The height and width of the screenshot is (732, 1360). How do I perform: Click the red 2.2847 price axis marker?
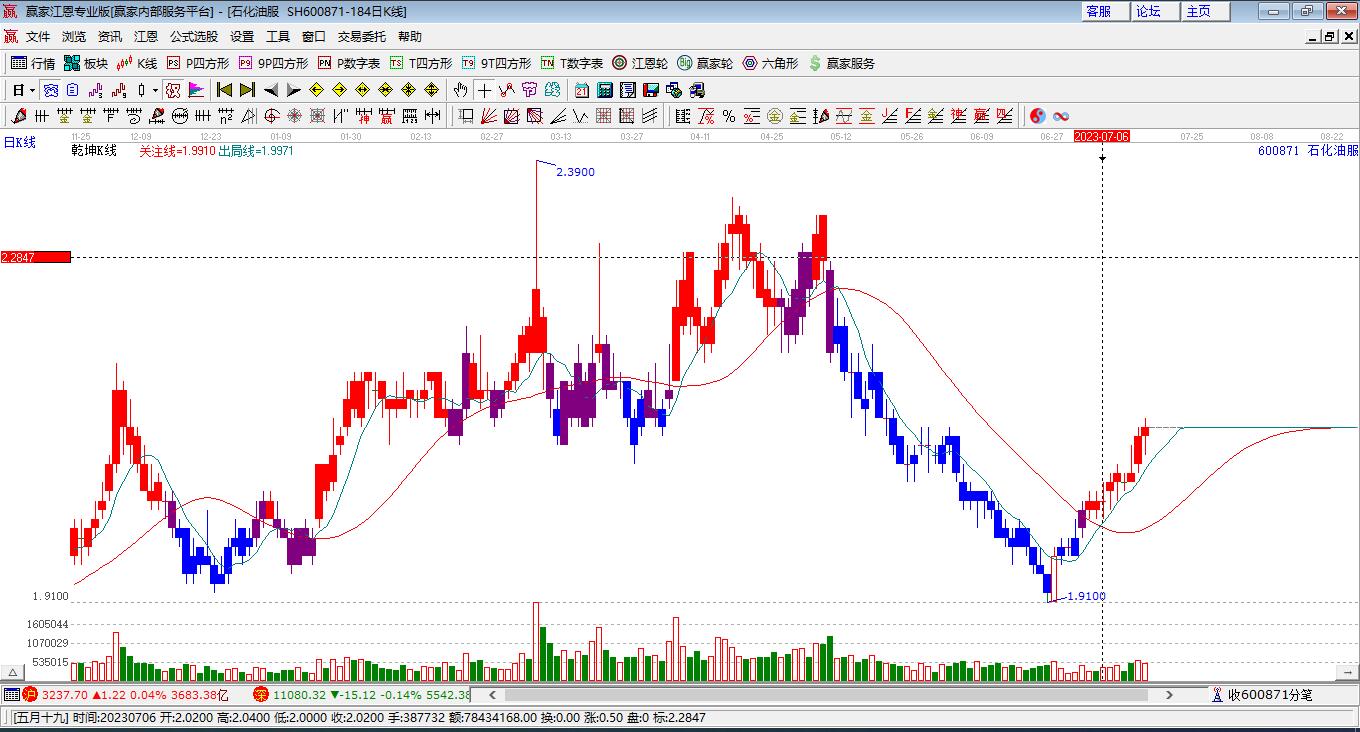(36, 257)
